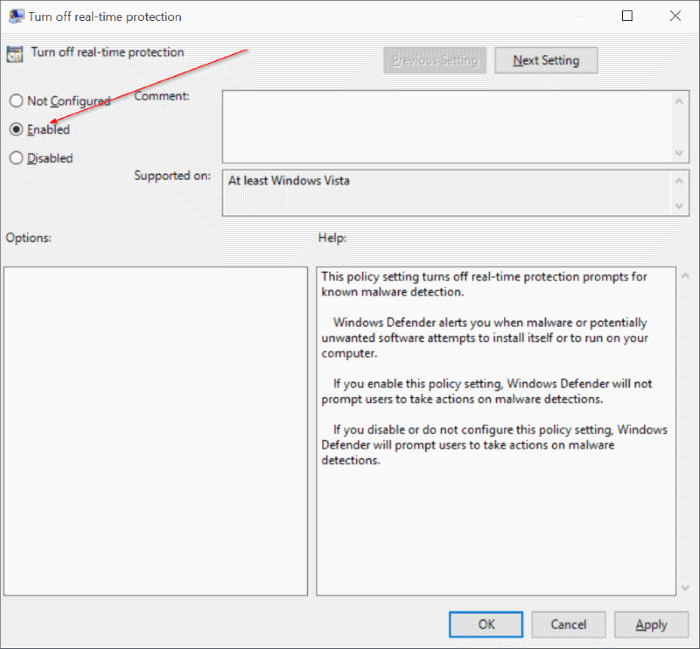Click the 'Options:' label
700x649 pixels.
tap(28, 238)
